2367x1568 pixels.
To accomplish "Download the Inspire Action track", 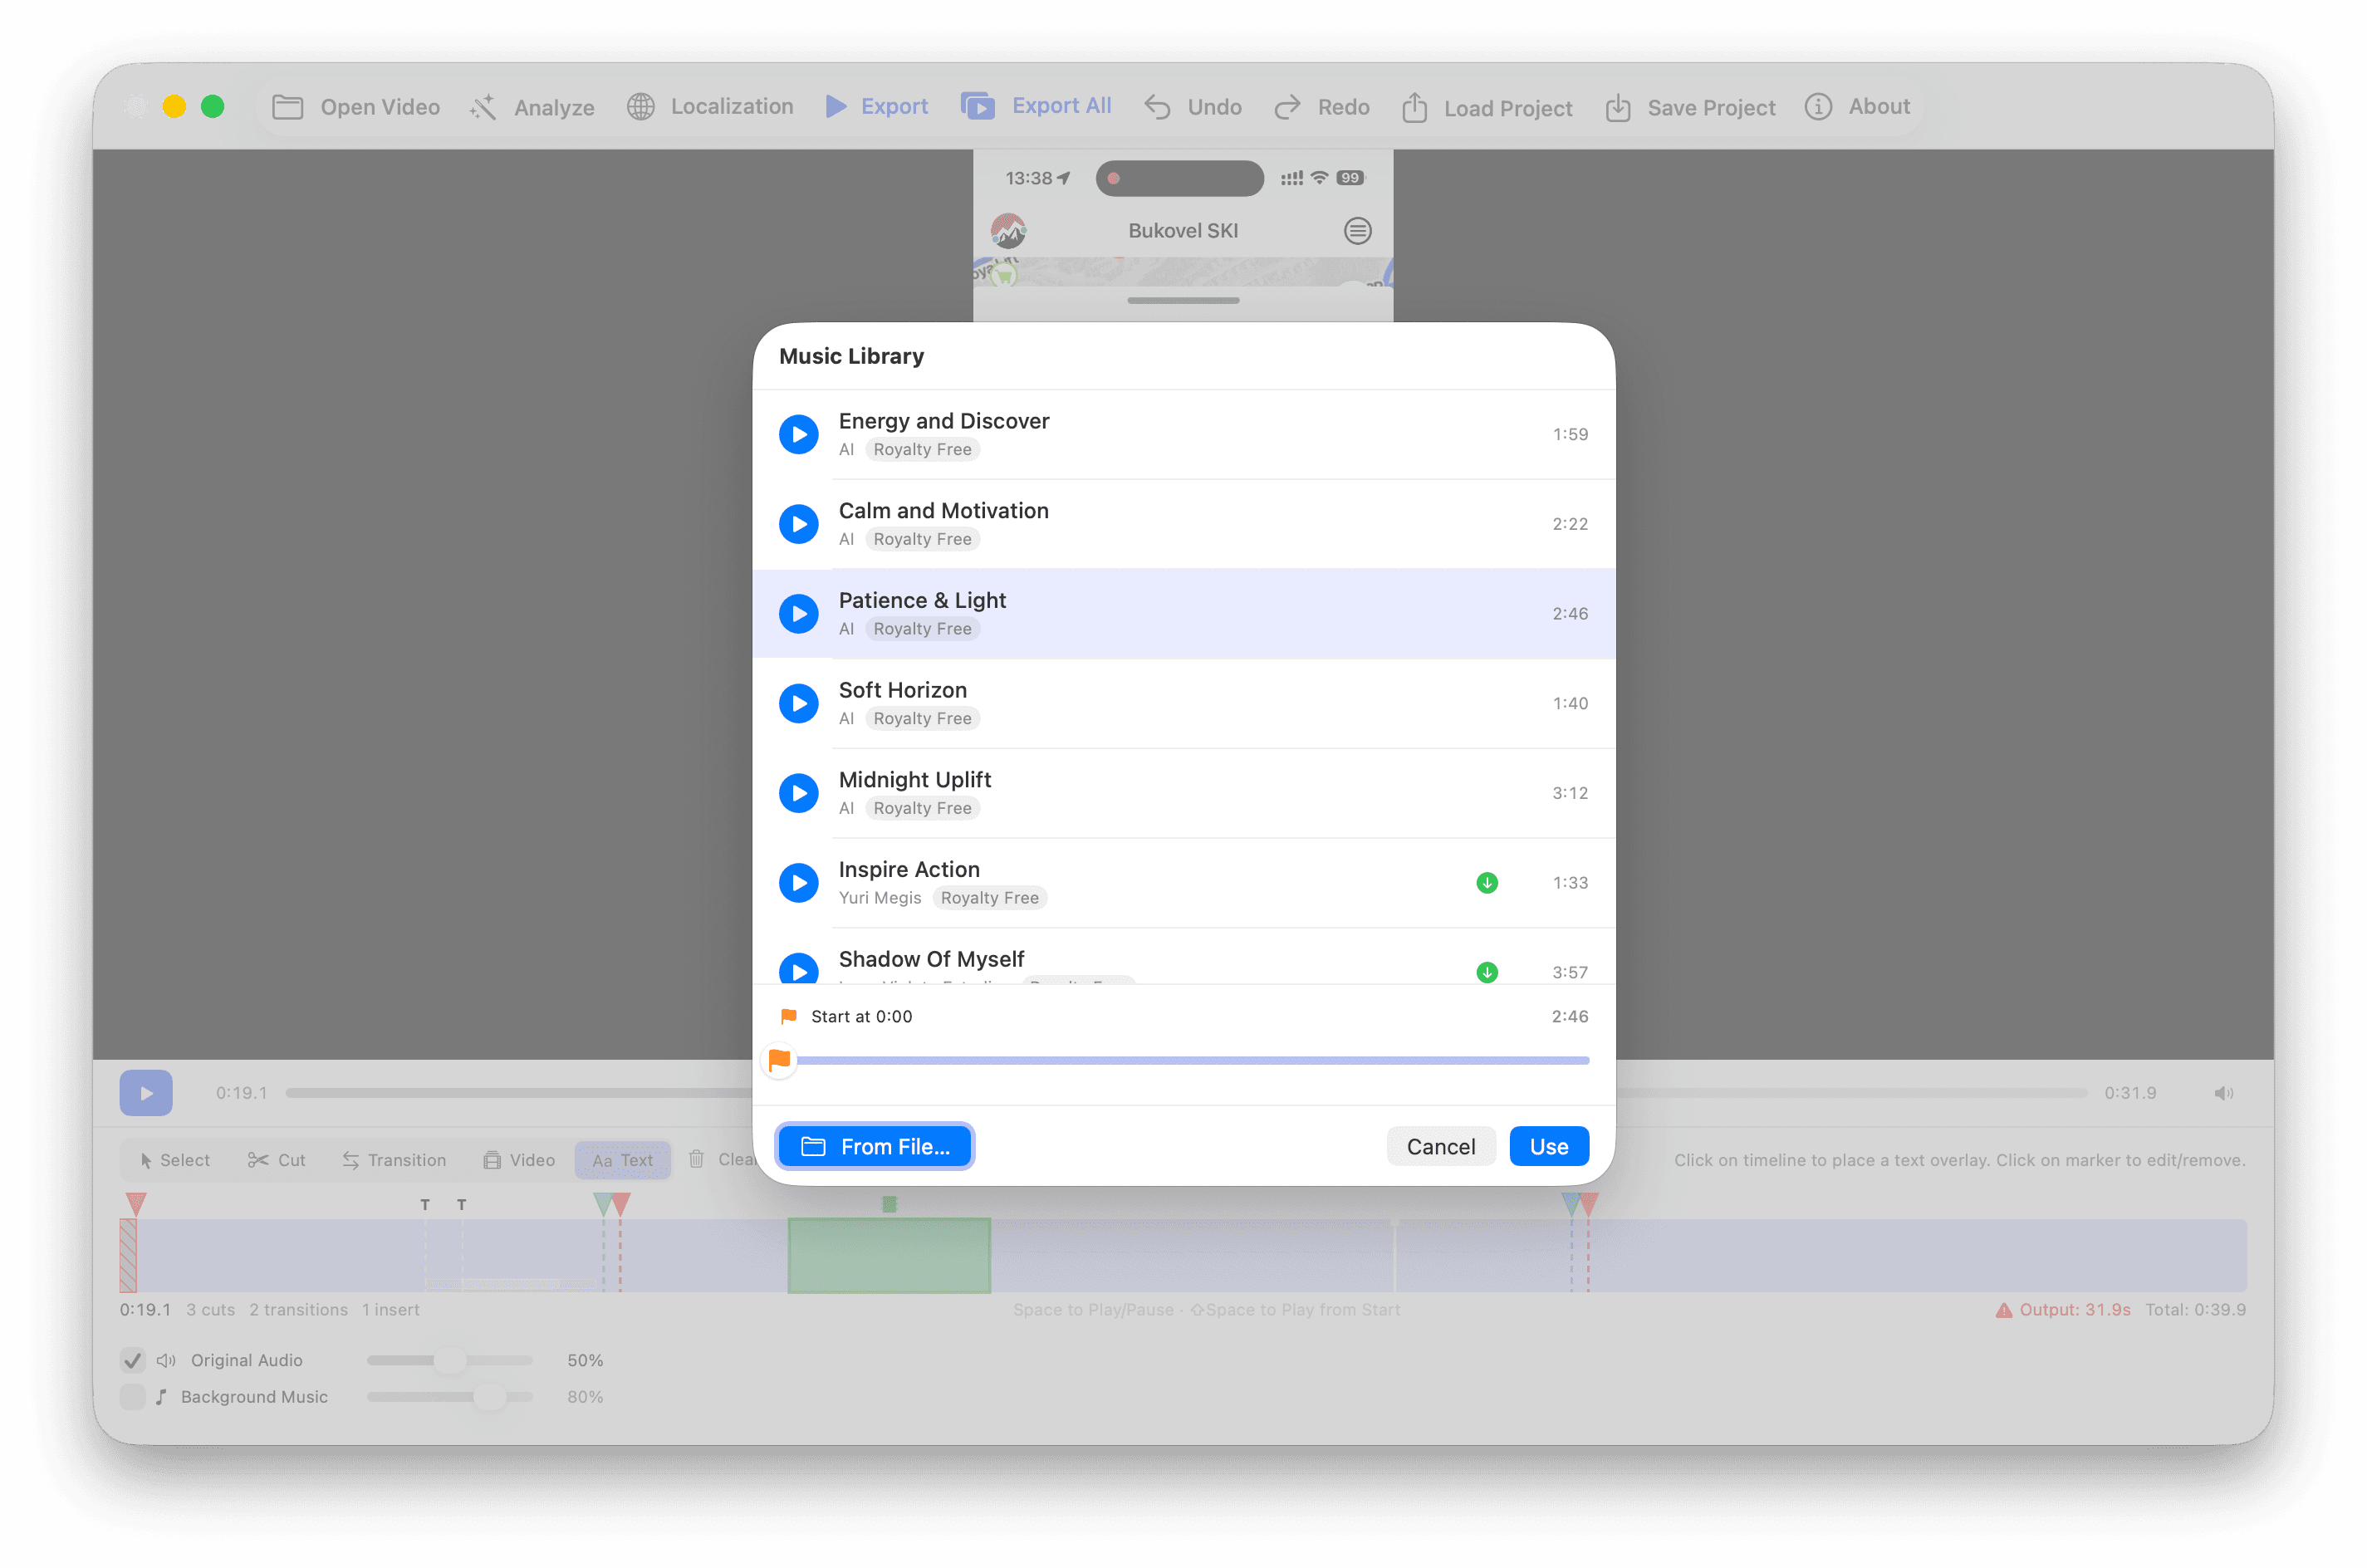I will click(1487, 883).
